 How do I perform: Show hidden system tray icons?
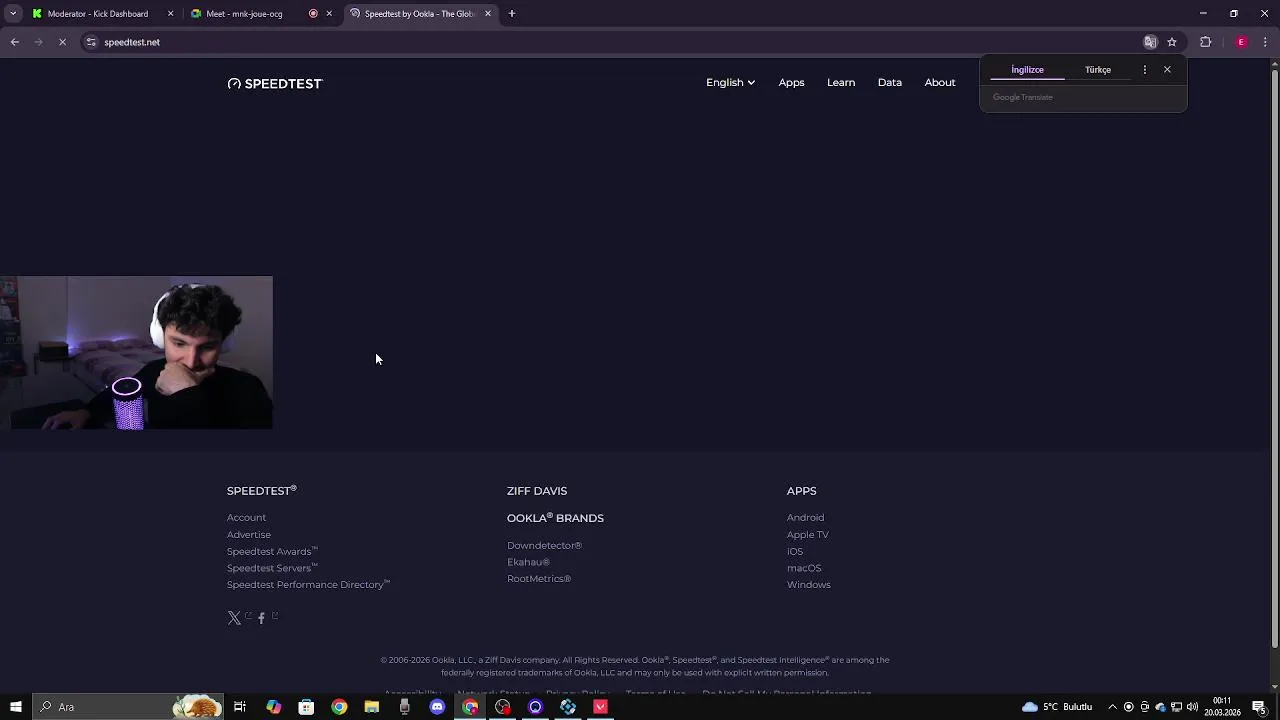tap(1112, 707)
